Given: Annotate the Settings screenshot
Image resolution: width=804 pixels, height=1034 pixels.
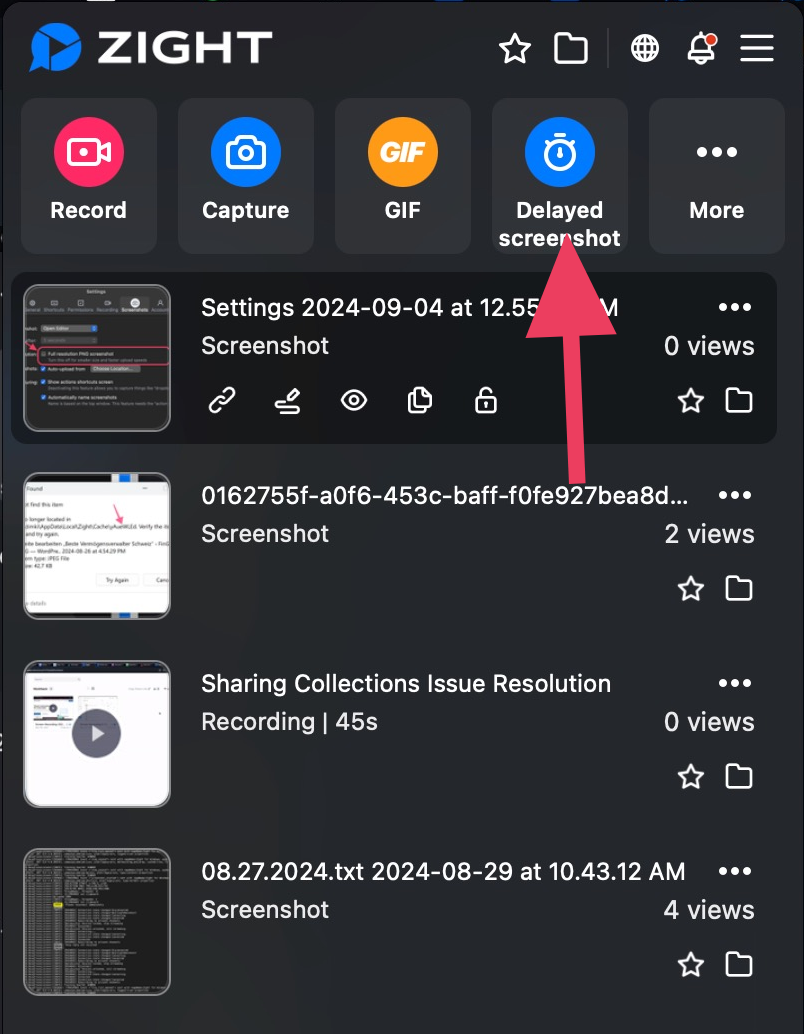Looking at the screenshot, I should click(x=288, y=400).
